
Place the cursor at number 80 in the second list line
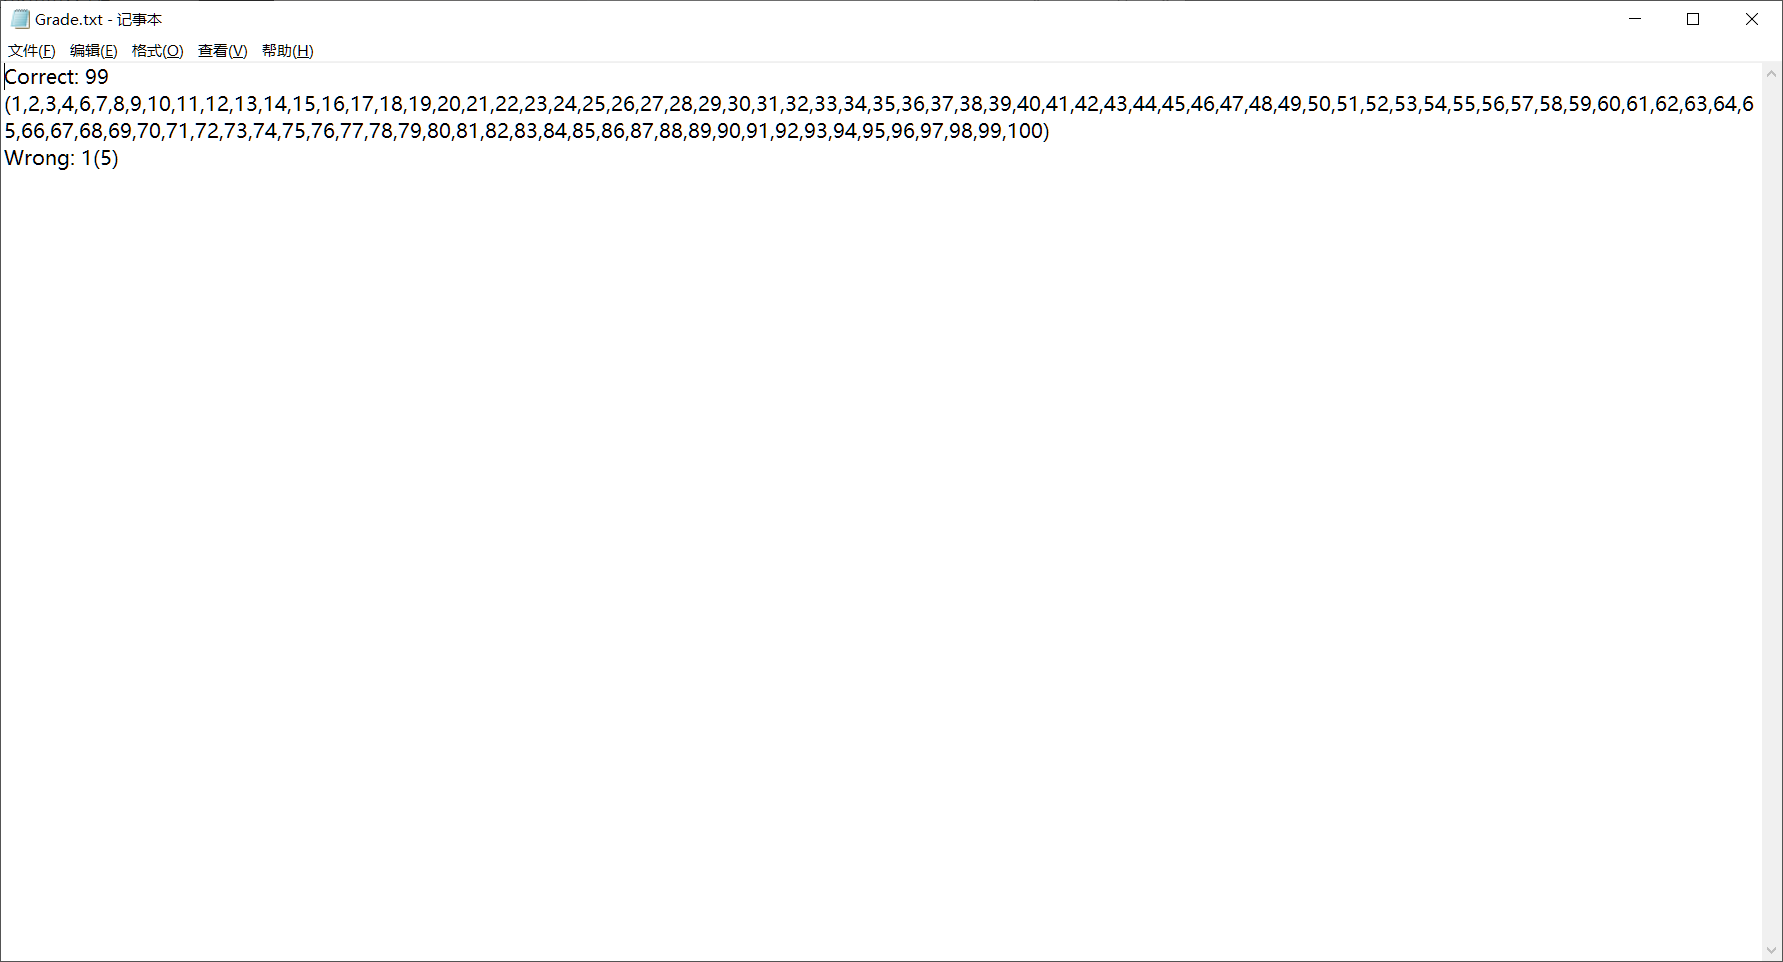(438, 131)
